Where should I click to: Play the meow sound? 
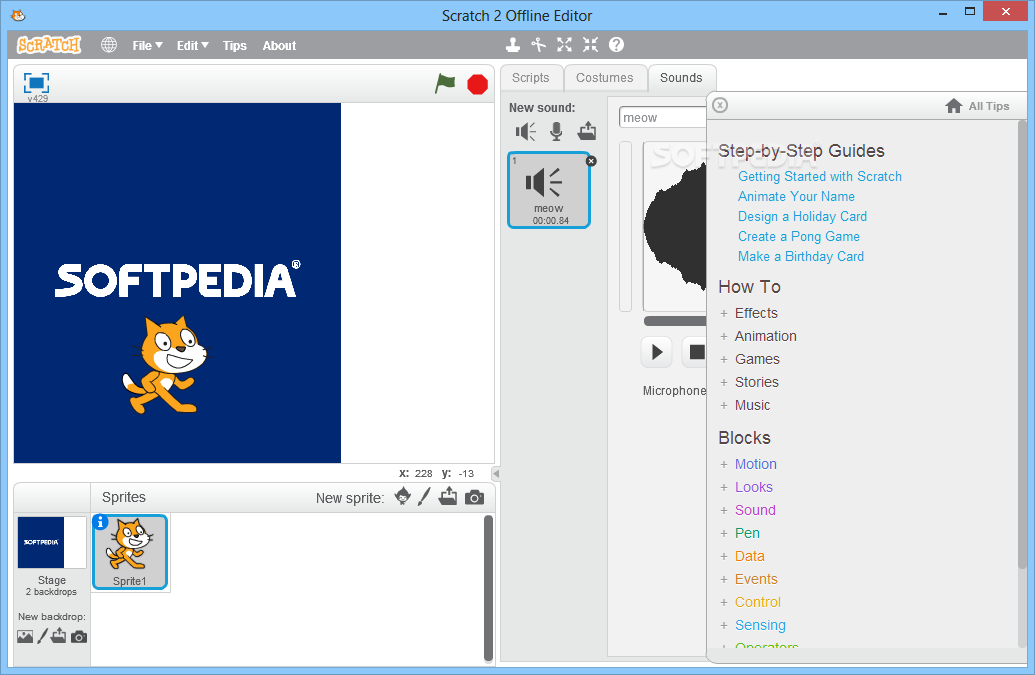click(x=657, y=352)
